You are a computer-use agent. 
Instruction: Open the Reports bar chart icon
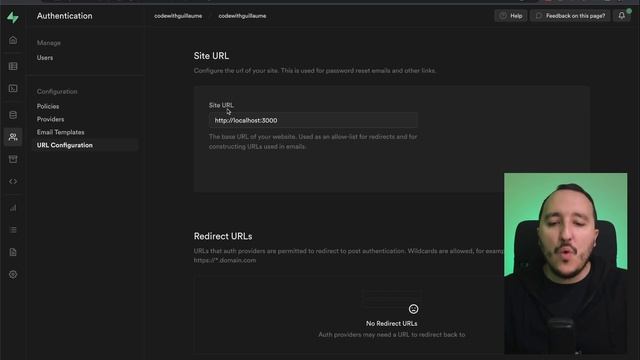(x=13, y=208)
